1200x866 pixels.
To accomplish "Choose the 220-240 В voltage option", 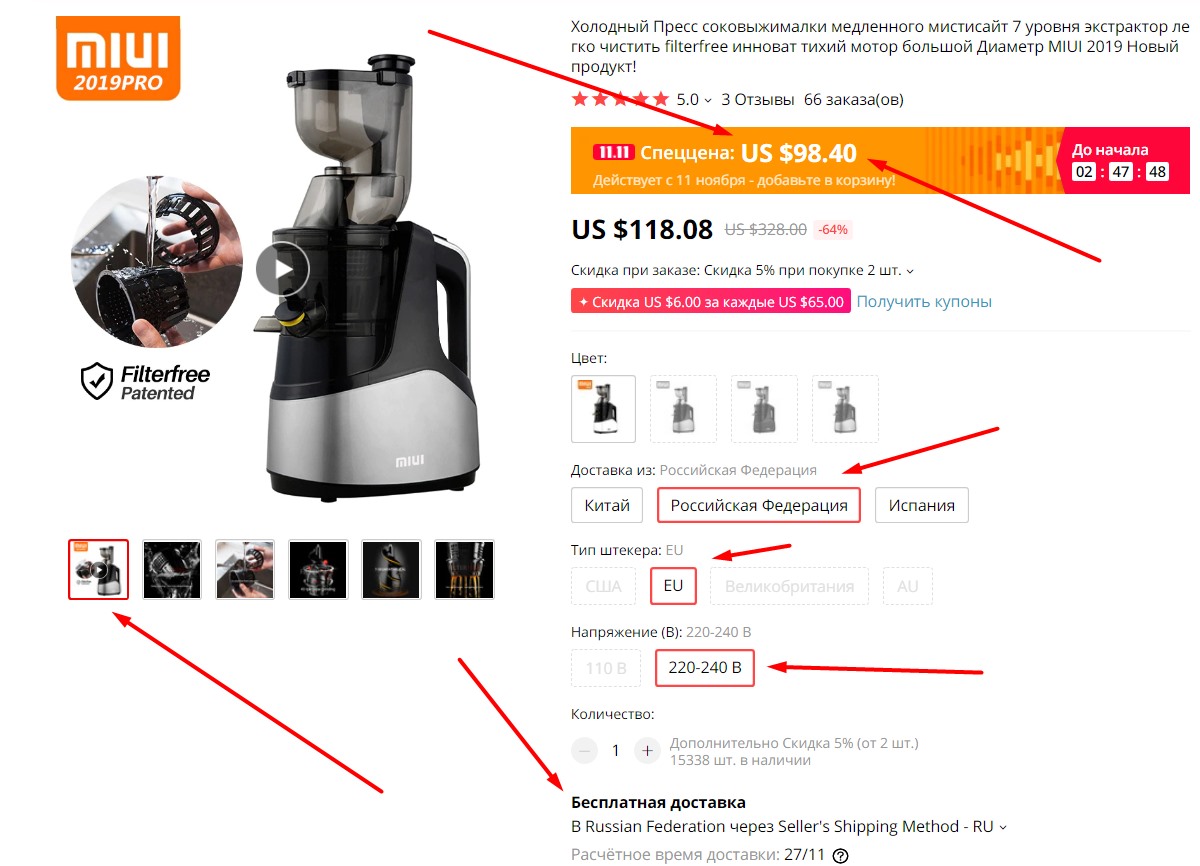I will (705, 668).
